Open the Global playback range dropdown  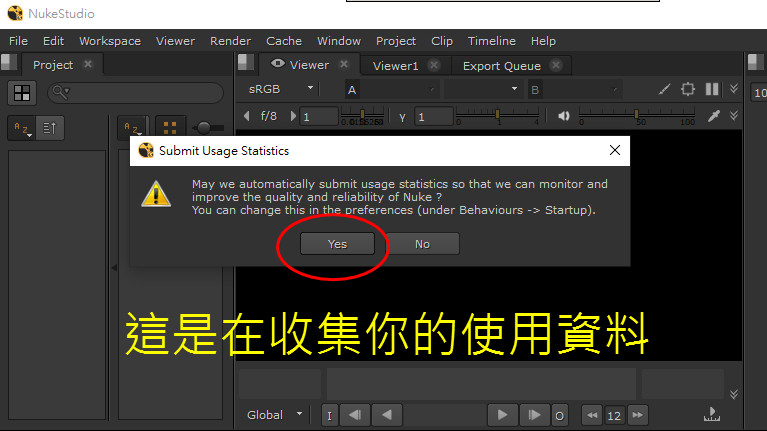[x=274, y=415]
